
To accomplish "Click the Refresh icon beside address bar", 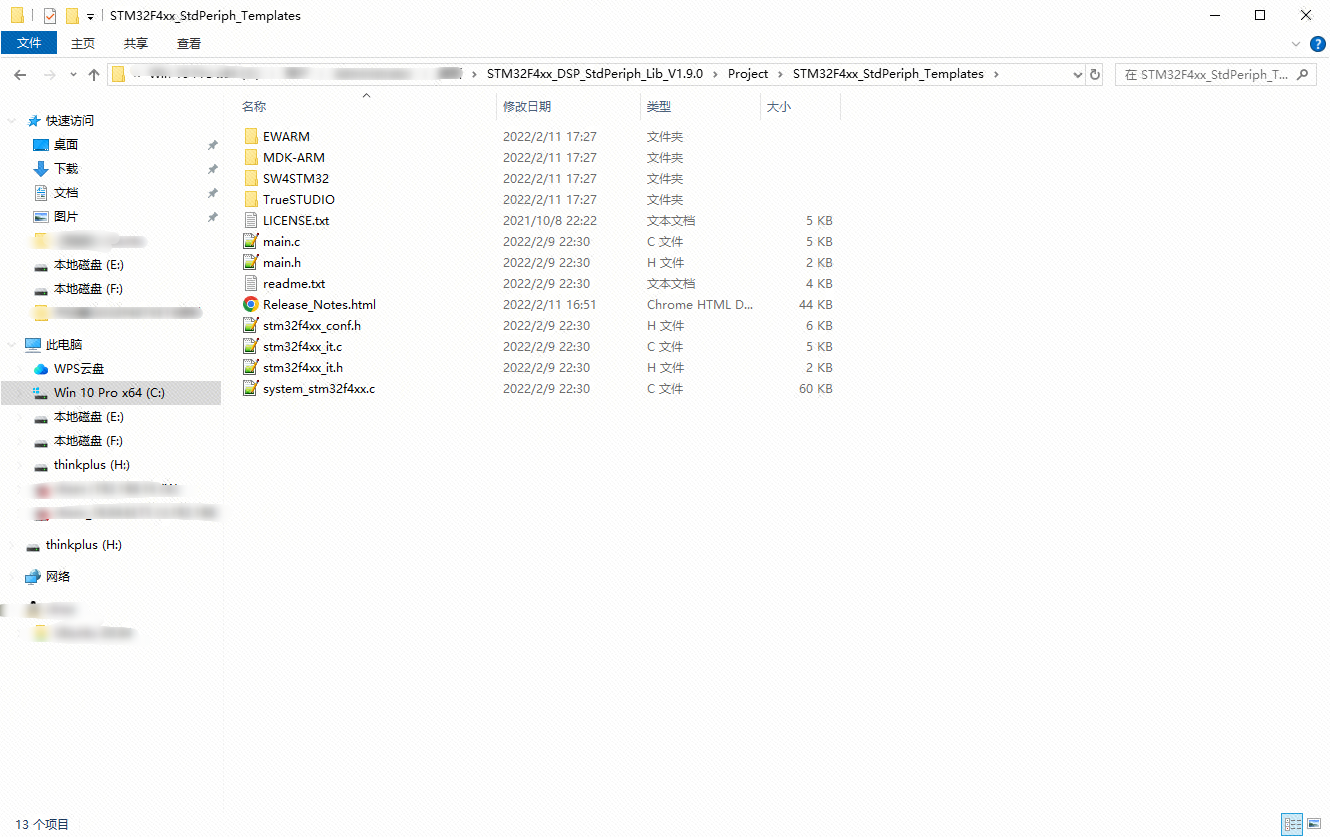I will [x=1095, y=75].
